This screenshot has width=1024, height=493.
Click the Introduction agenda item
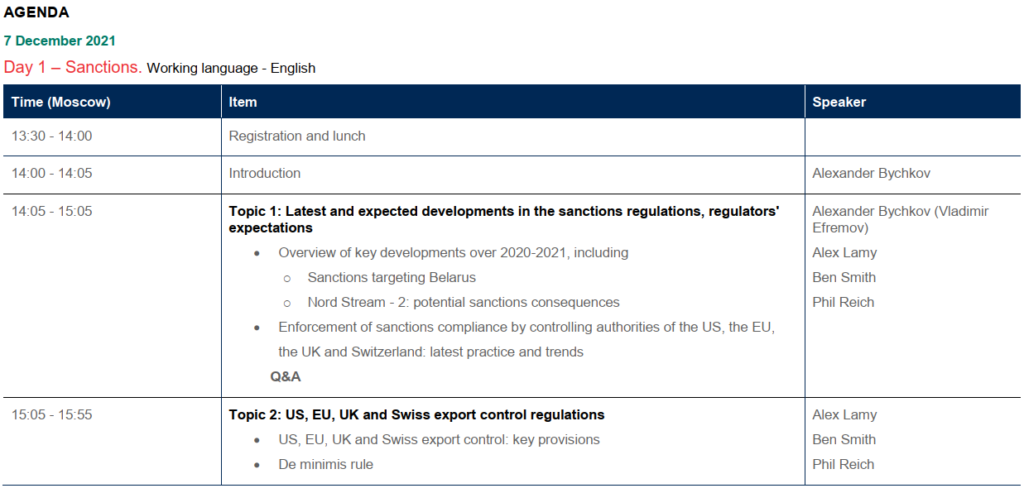click(x=264, y=174)
